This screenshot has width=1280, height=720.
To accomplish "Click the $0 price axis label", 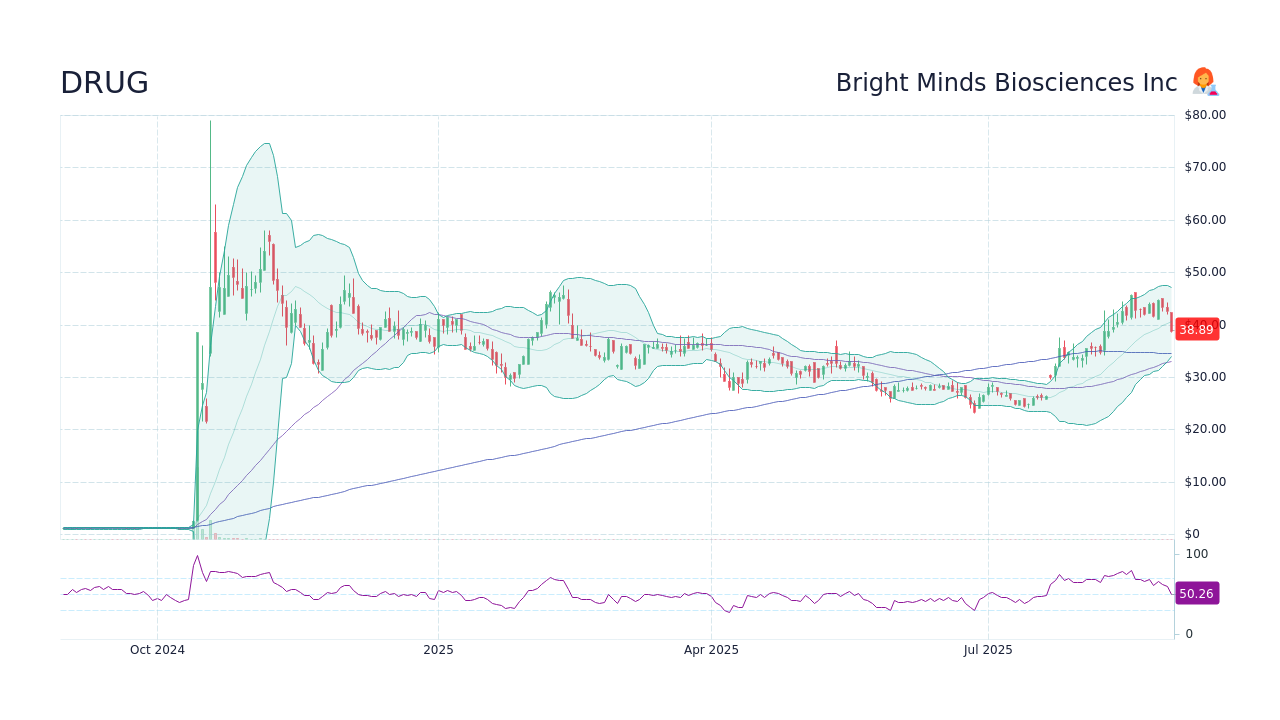I will 1192,534.
